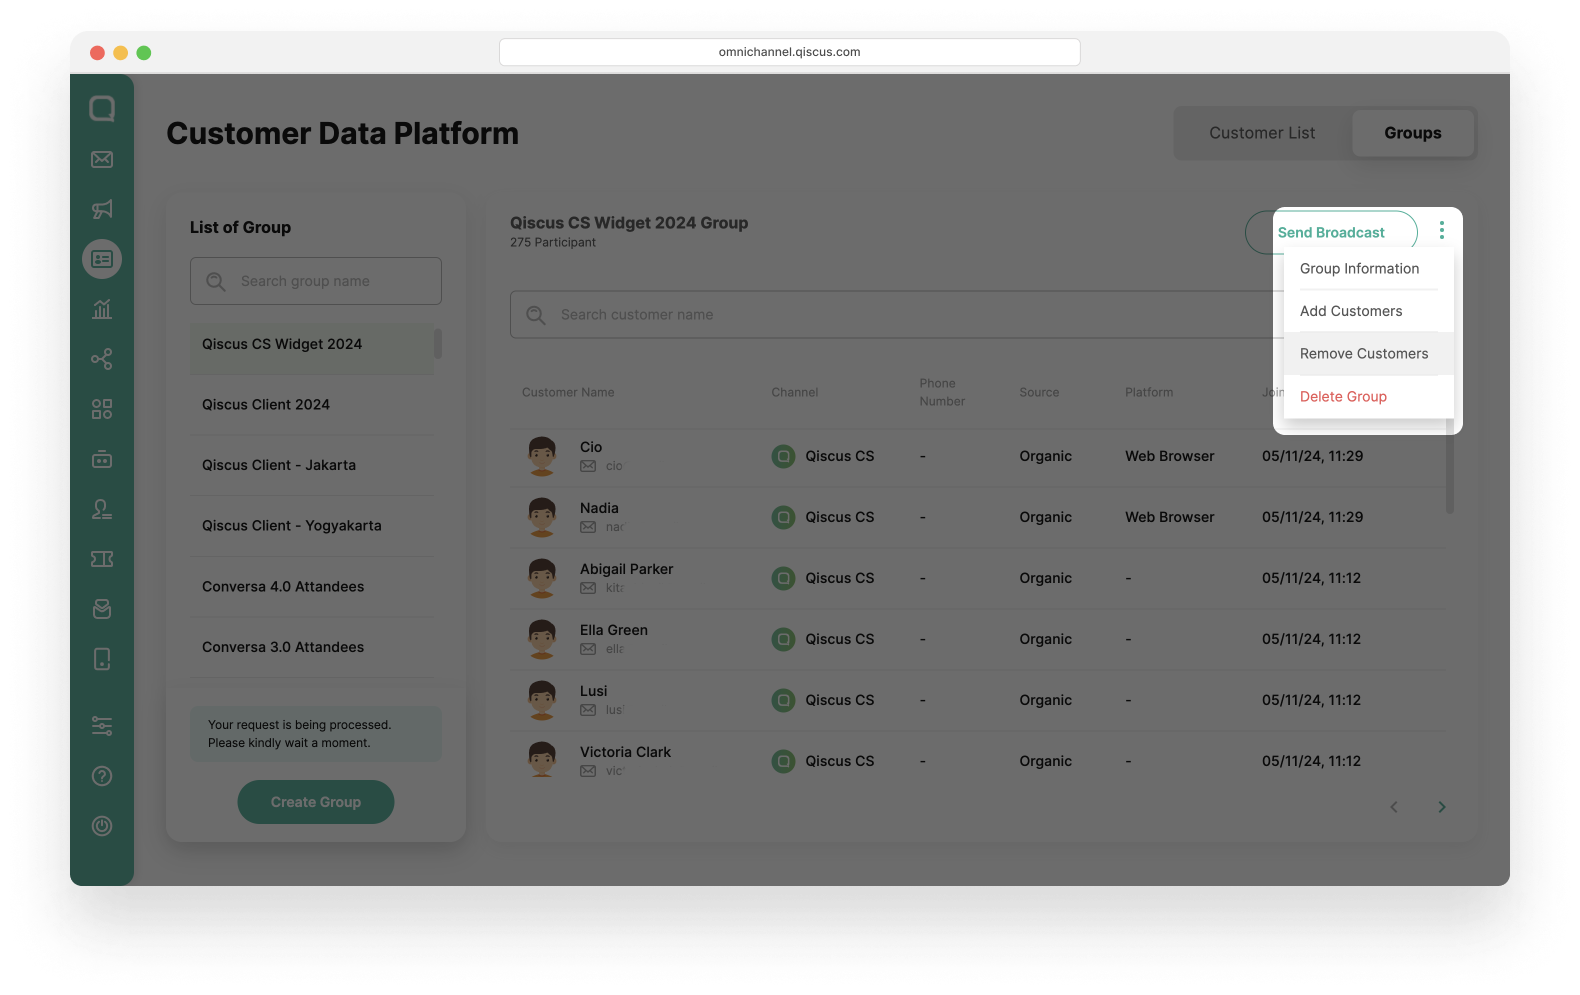1580x995 pixels.
Task: Switch to the Groups tab
Action: [1413, 133]
